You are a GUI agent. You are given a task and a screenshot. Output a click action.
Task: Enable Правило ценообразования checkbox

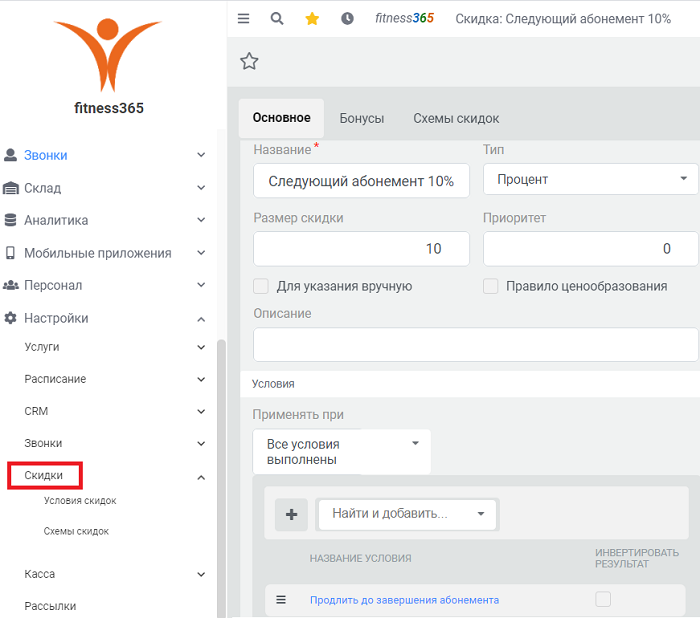click(490, 286)
